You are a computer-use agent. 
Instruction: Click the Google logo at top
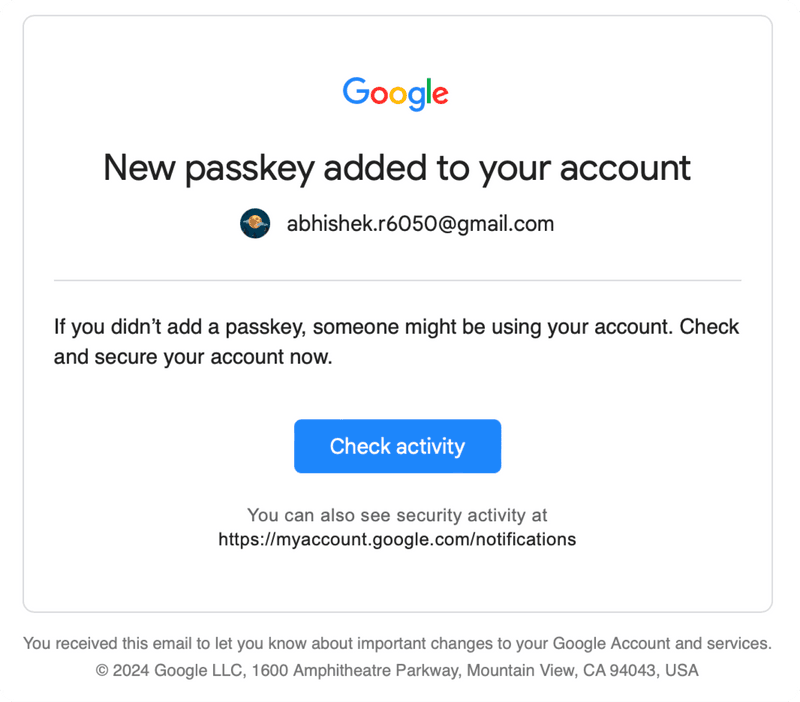(395, 94)
